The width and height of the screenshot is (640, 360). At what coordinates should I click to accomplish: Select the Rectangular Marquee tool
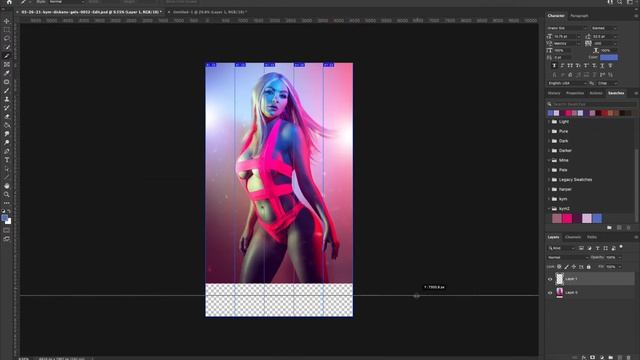(x=7, y=30)
